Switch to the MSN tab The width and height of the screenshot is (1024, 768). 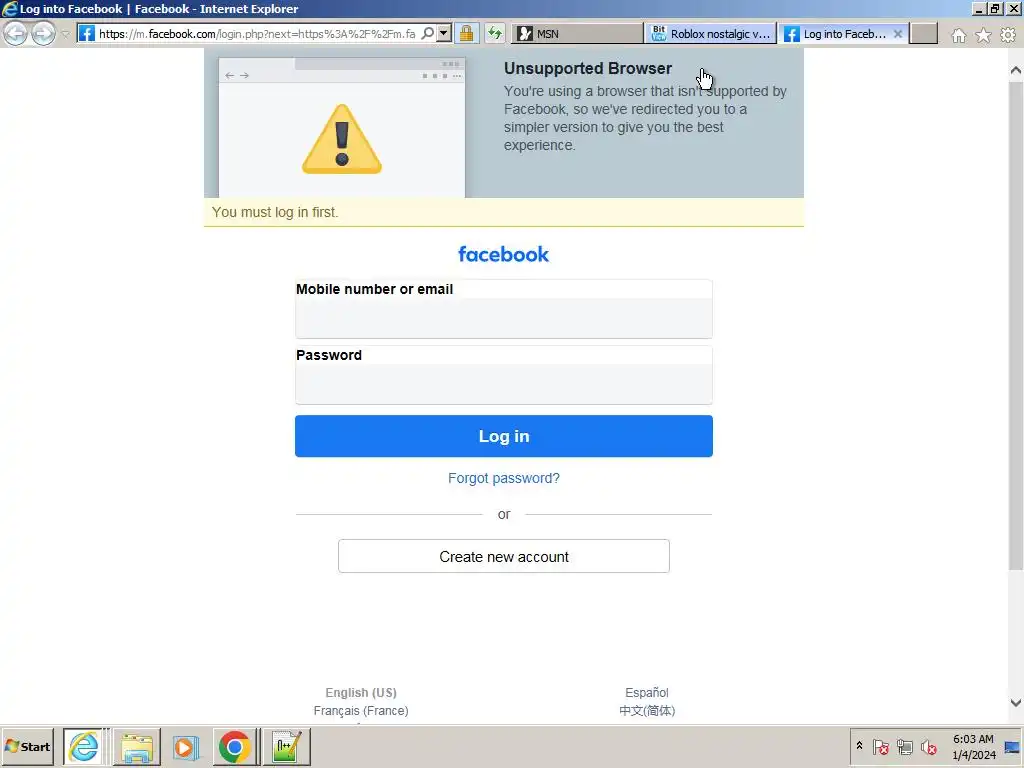click(577, 33)
